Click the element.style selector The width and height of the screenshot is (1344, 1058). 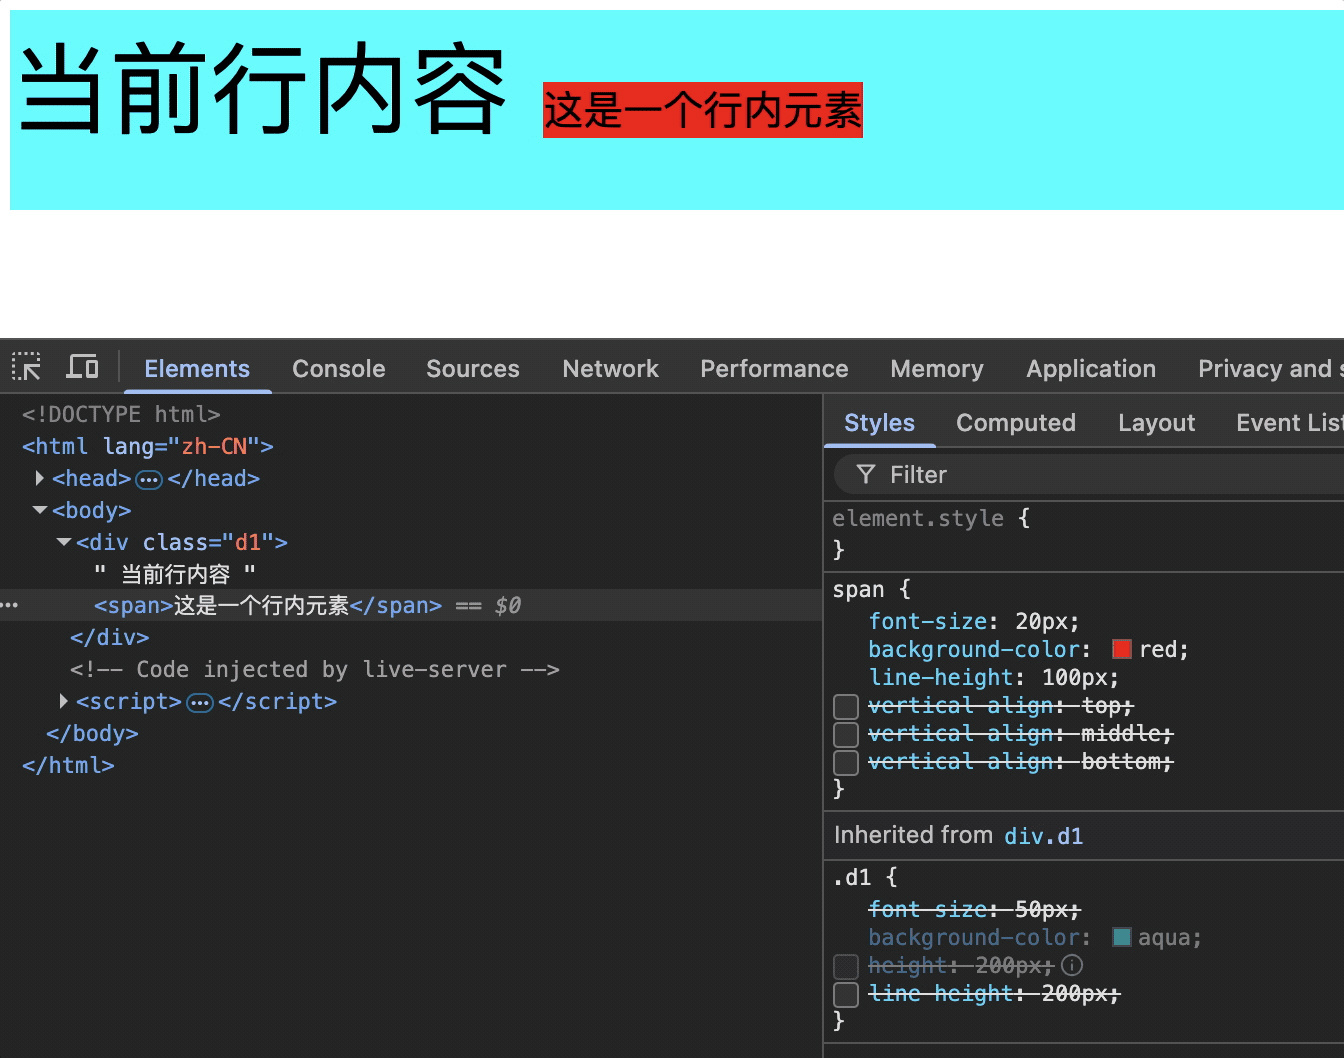click(x=918, y=518)
